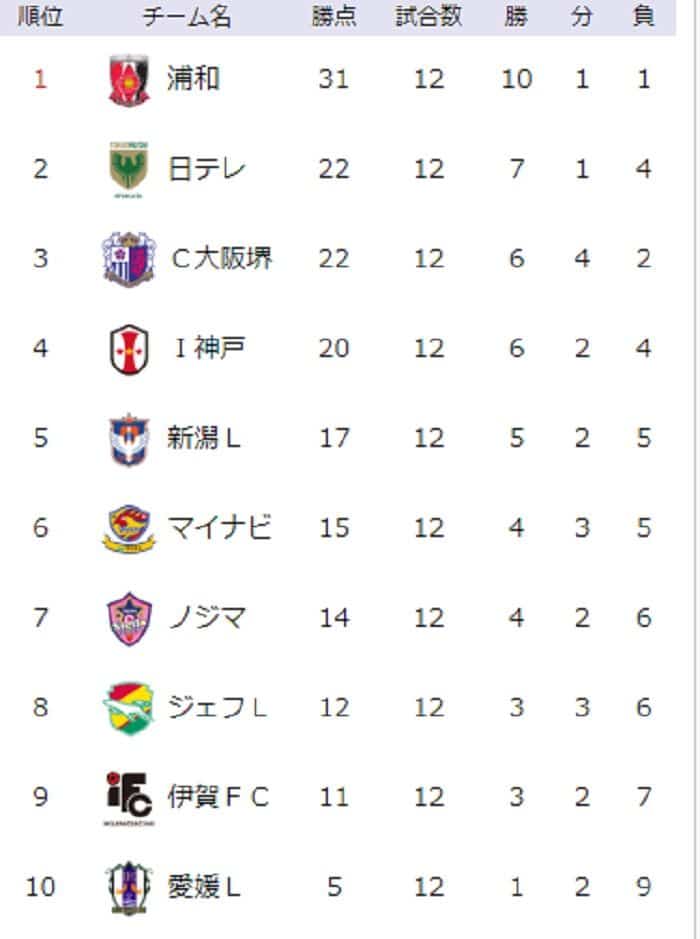Select the 伊賀FC black logo
The height and width of the screenshot is (939, 700).
pyautogui.click(x=129, y=798)
